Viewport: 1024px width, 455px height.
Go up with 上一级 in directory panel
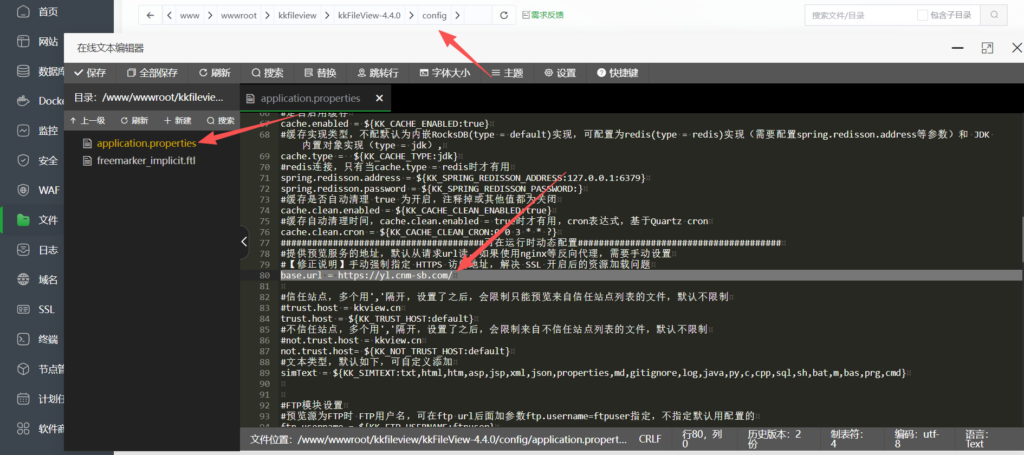[x=88, y=121]
